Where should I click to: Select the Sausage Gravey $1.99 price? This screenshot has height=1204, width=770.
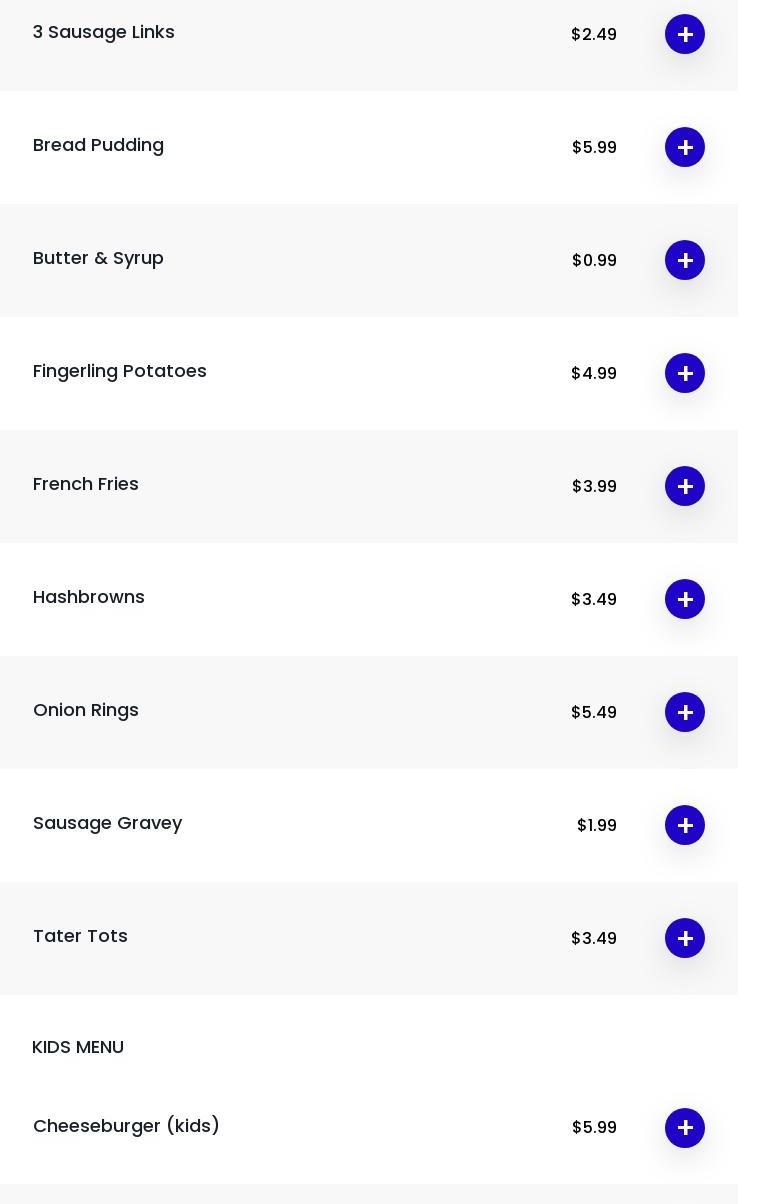pos(597,825)
